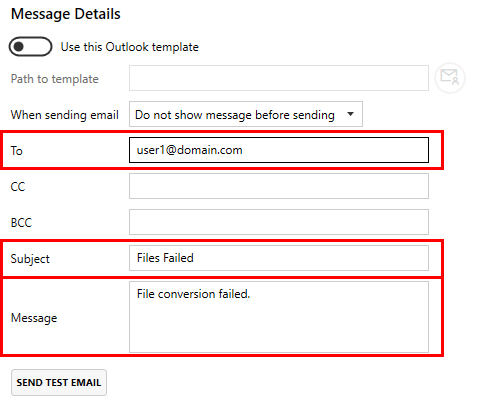Image resolution: width=483 pixels, height=407 pixels.
Task: Toggle the Use this Outlook template switch
Action: (30, 47)
